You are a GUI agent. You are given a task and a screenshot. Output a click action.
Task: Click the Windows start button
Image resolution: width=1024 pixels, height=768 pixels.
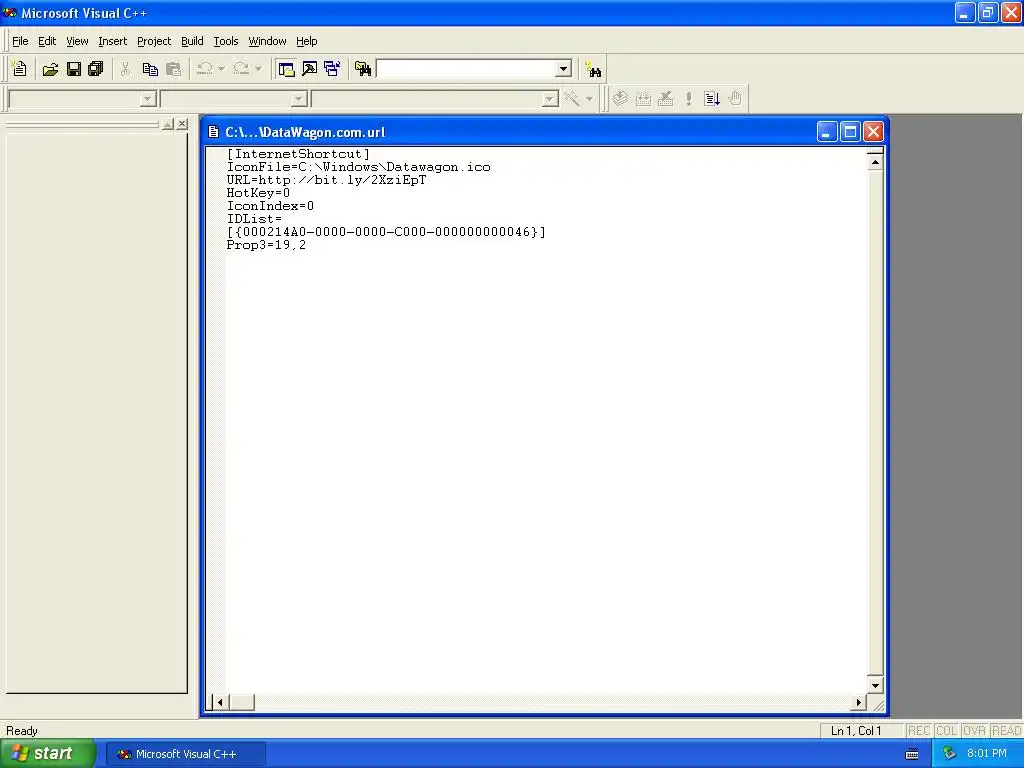[47, 754]
